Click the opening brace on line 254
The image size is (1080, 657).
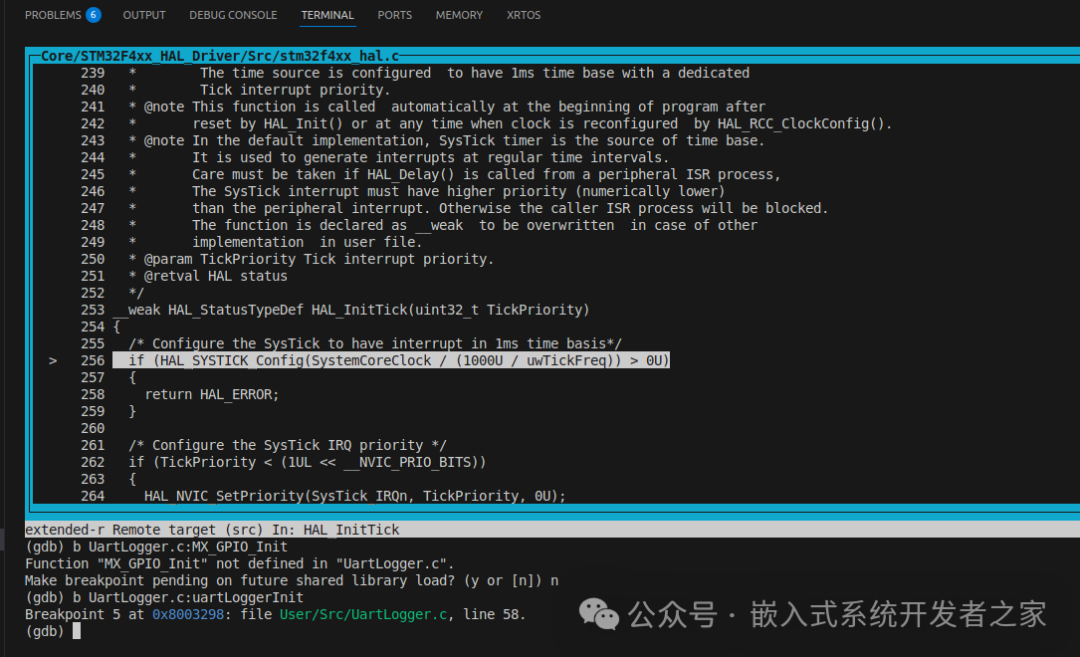click(x=116, y=327)
